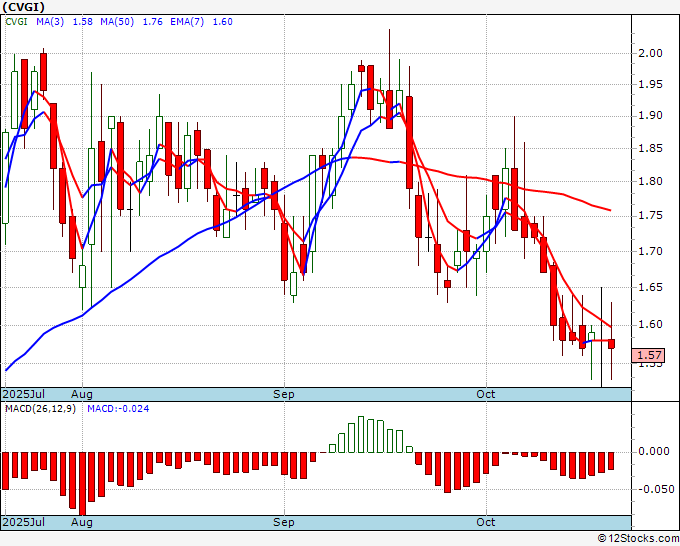Select the MA(3) indicator label
Viewport: 680px width, 546px height.
(50, 22)
